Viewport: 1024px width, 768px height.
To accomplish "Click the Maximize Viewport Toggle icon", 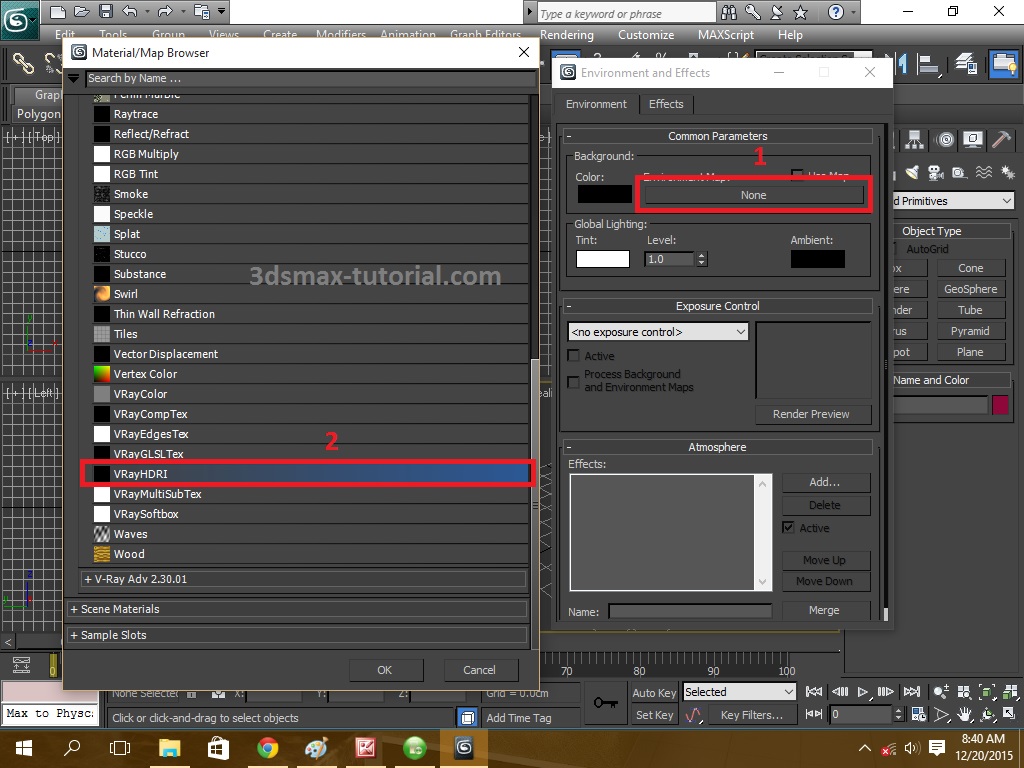I will (x=1010, y=714).
